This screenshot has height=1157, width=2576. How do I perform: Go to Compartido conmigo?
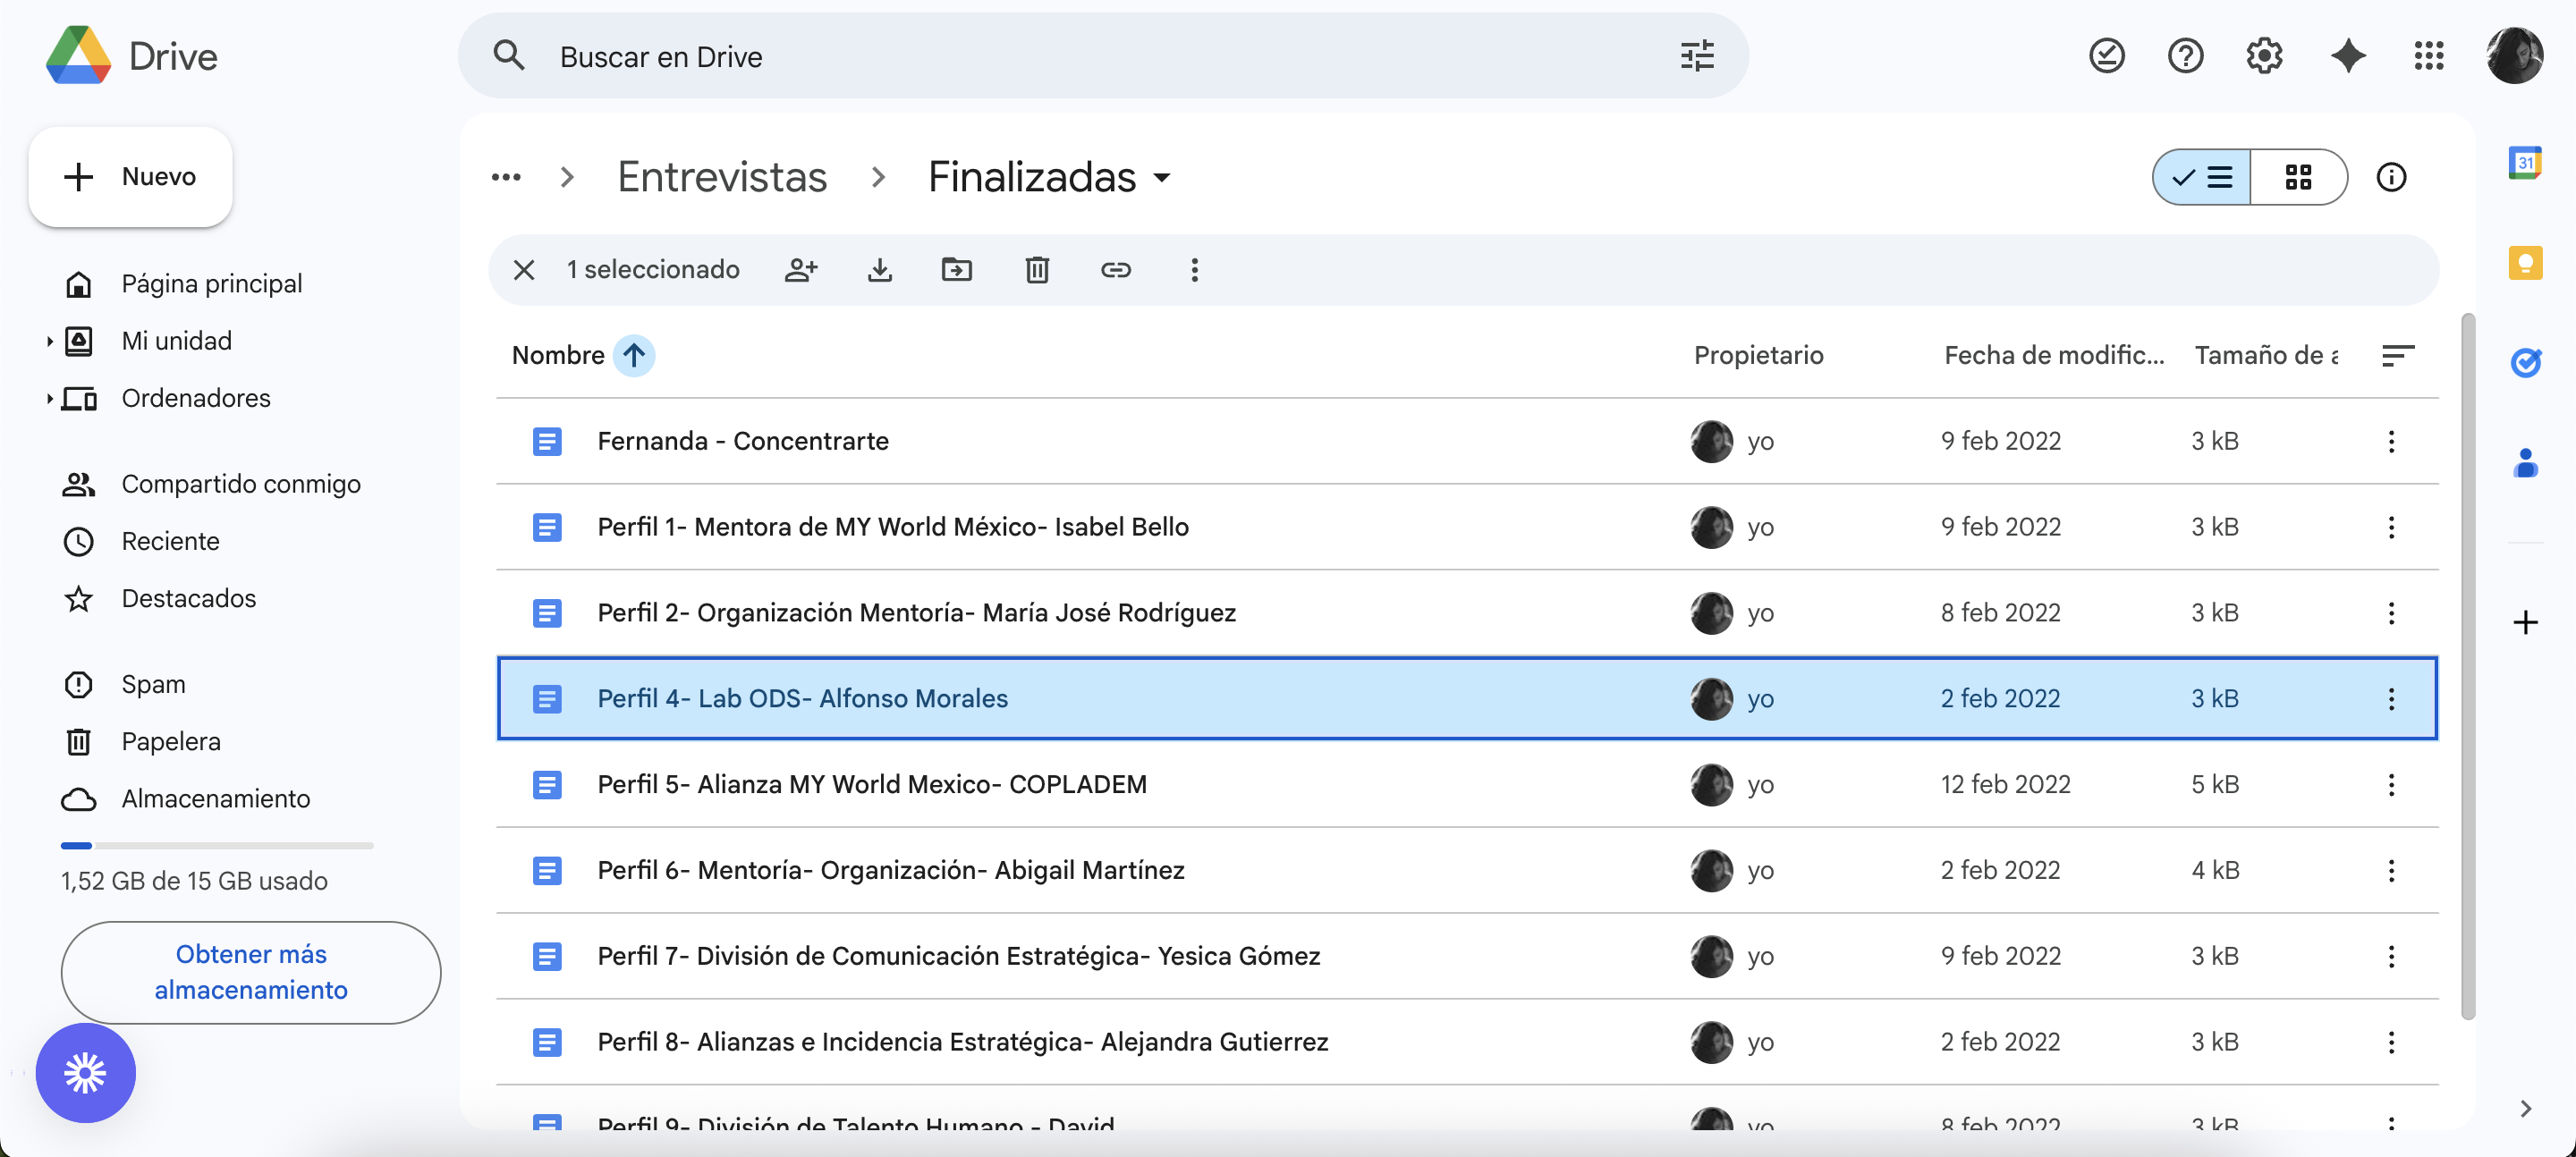(240, 484)
